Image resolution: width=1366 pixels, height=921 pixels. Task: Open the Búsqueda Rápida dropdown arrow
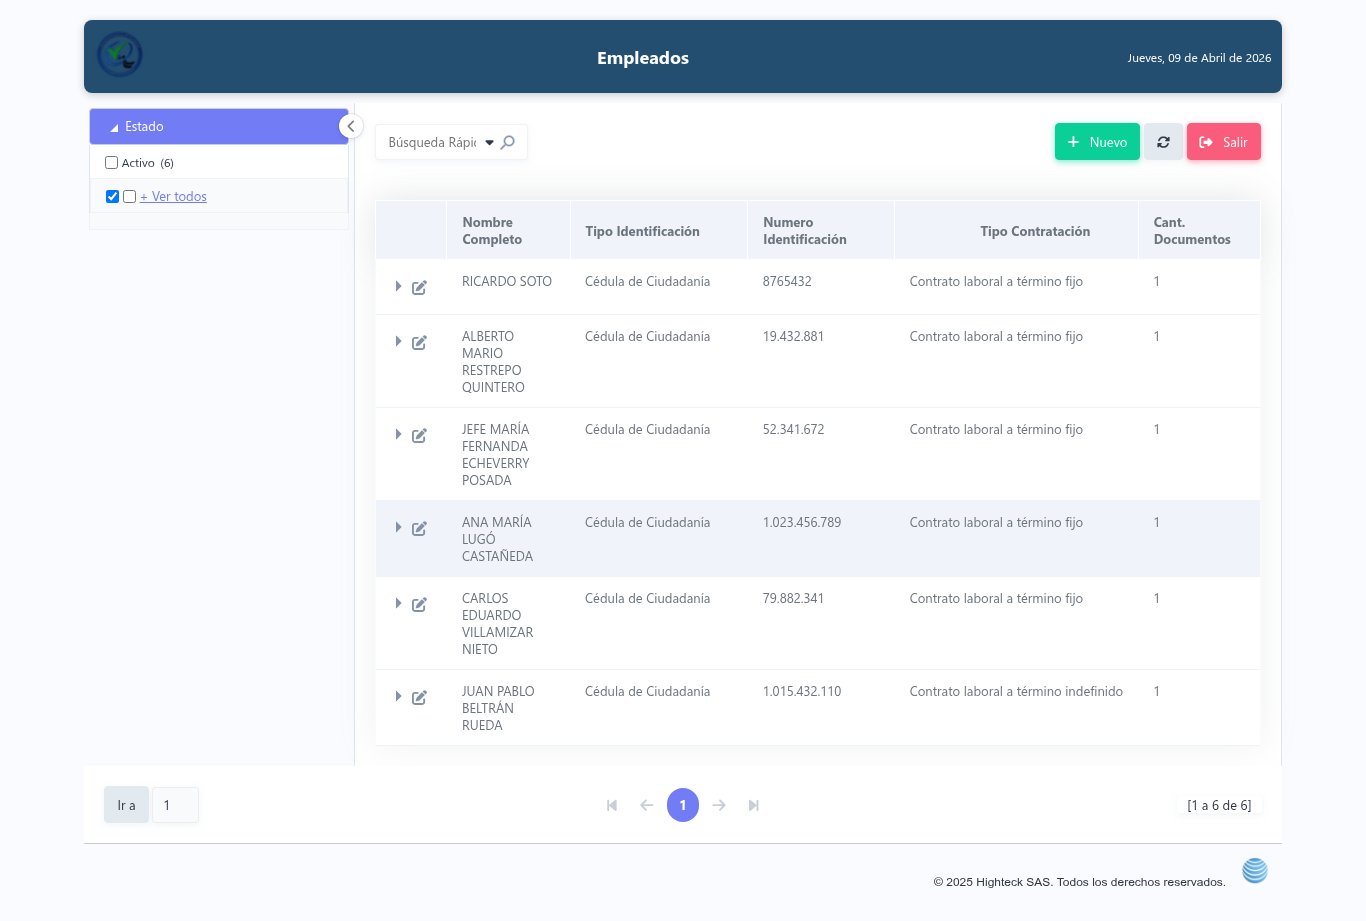(489, 142)
